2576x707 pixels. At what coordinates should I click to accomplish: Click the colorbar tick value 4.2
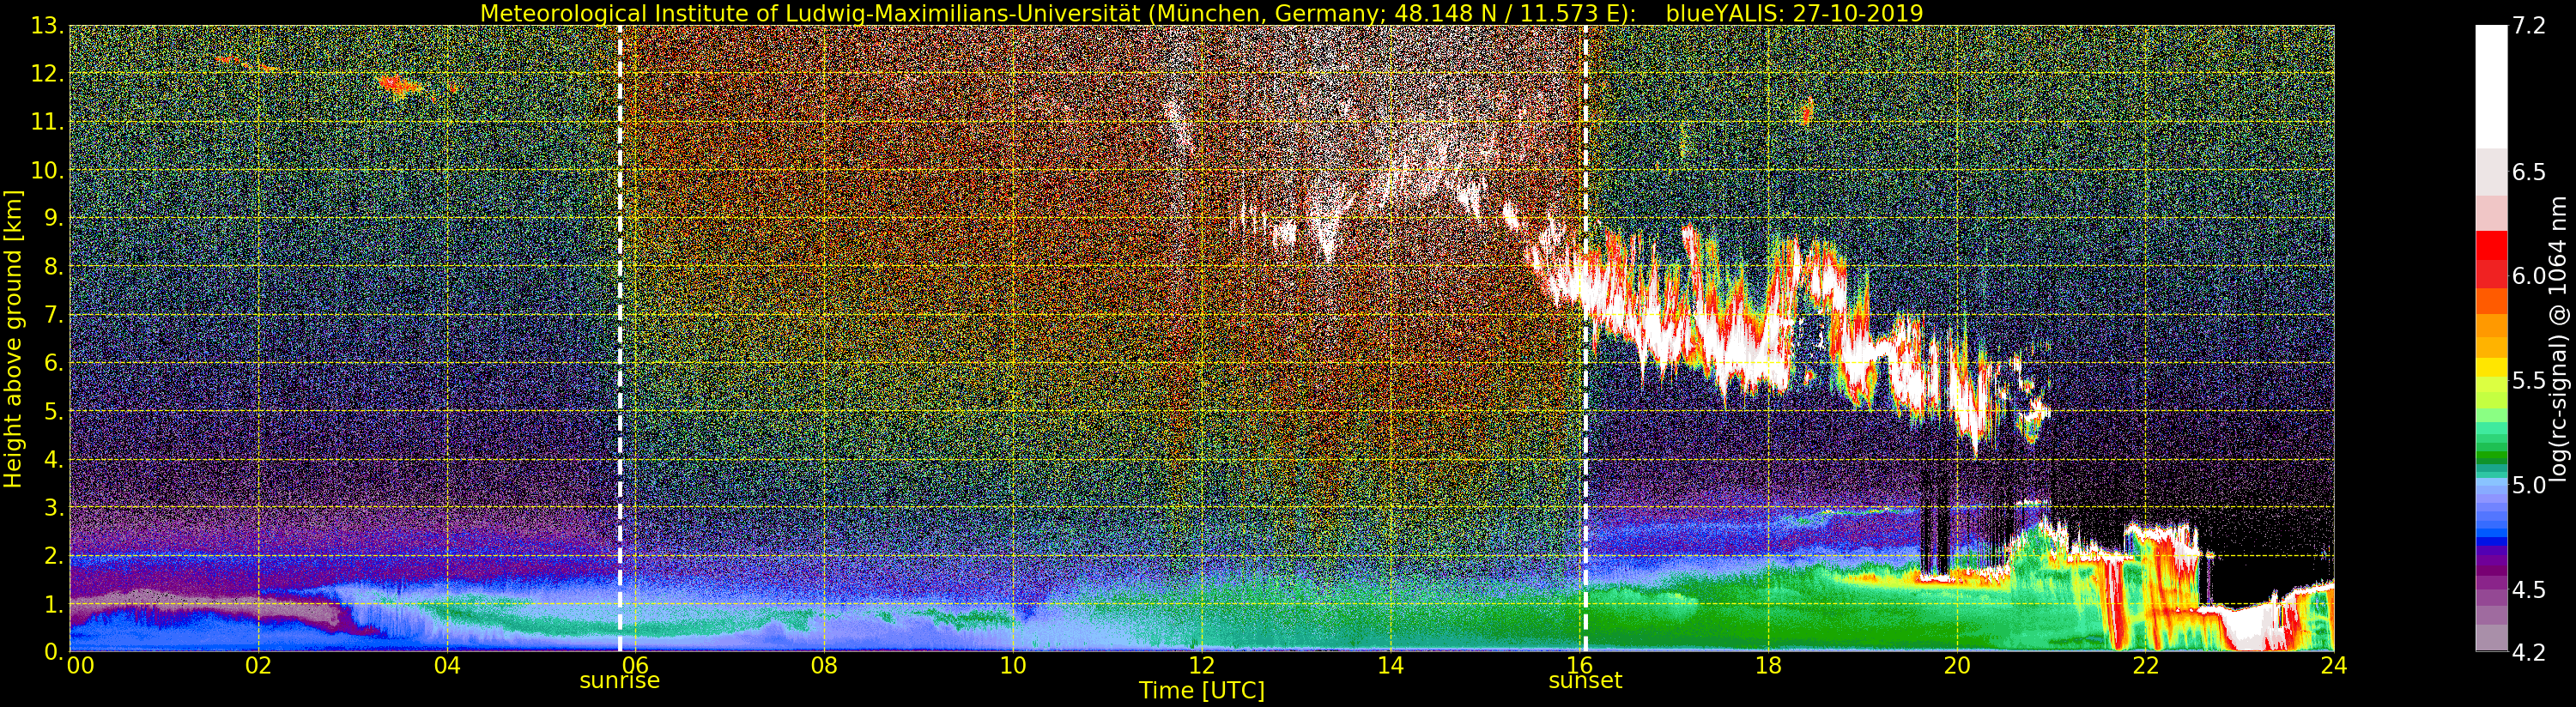2528,652
